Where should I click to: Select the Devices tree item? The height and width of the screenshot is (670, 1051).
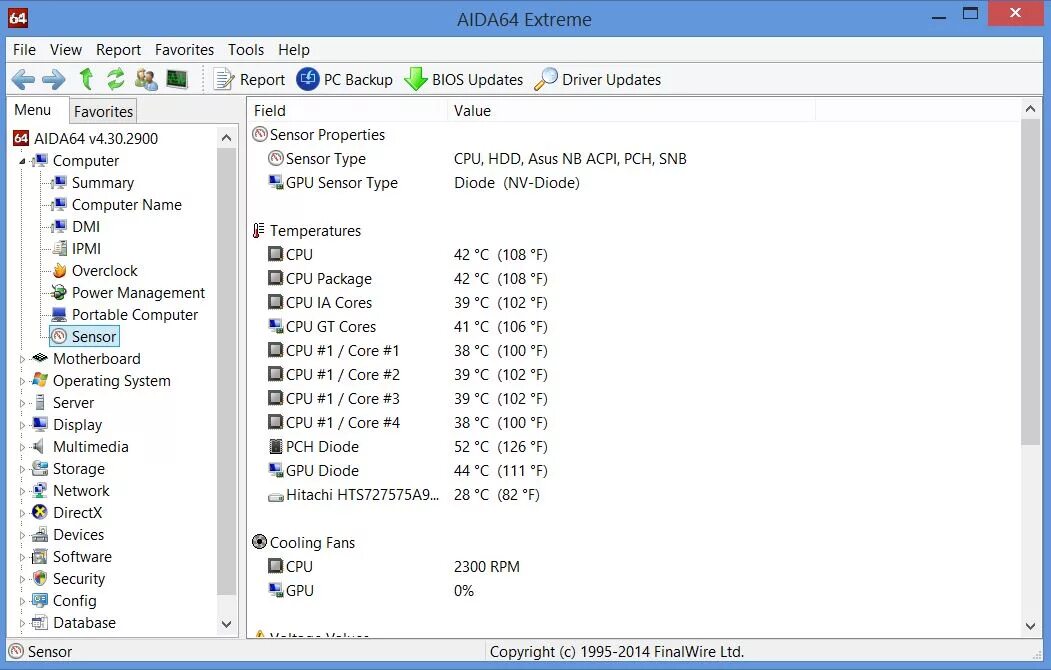(x=78, y=535)
